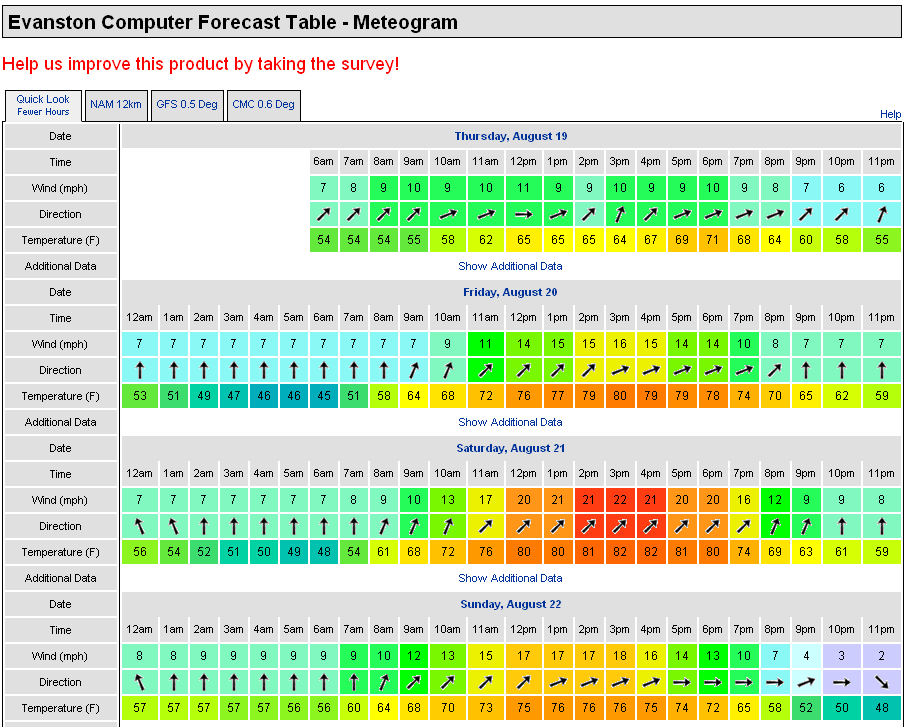This screenshot has width=907, height=727.
Task: Click Saturday's 3pm wind direction arrow
Action: pyautogui.click(x=620, y=526)
